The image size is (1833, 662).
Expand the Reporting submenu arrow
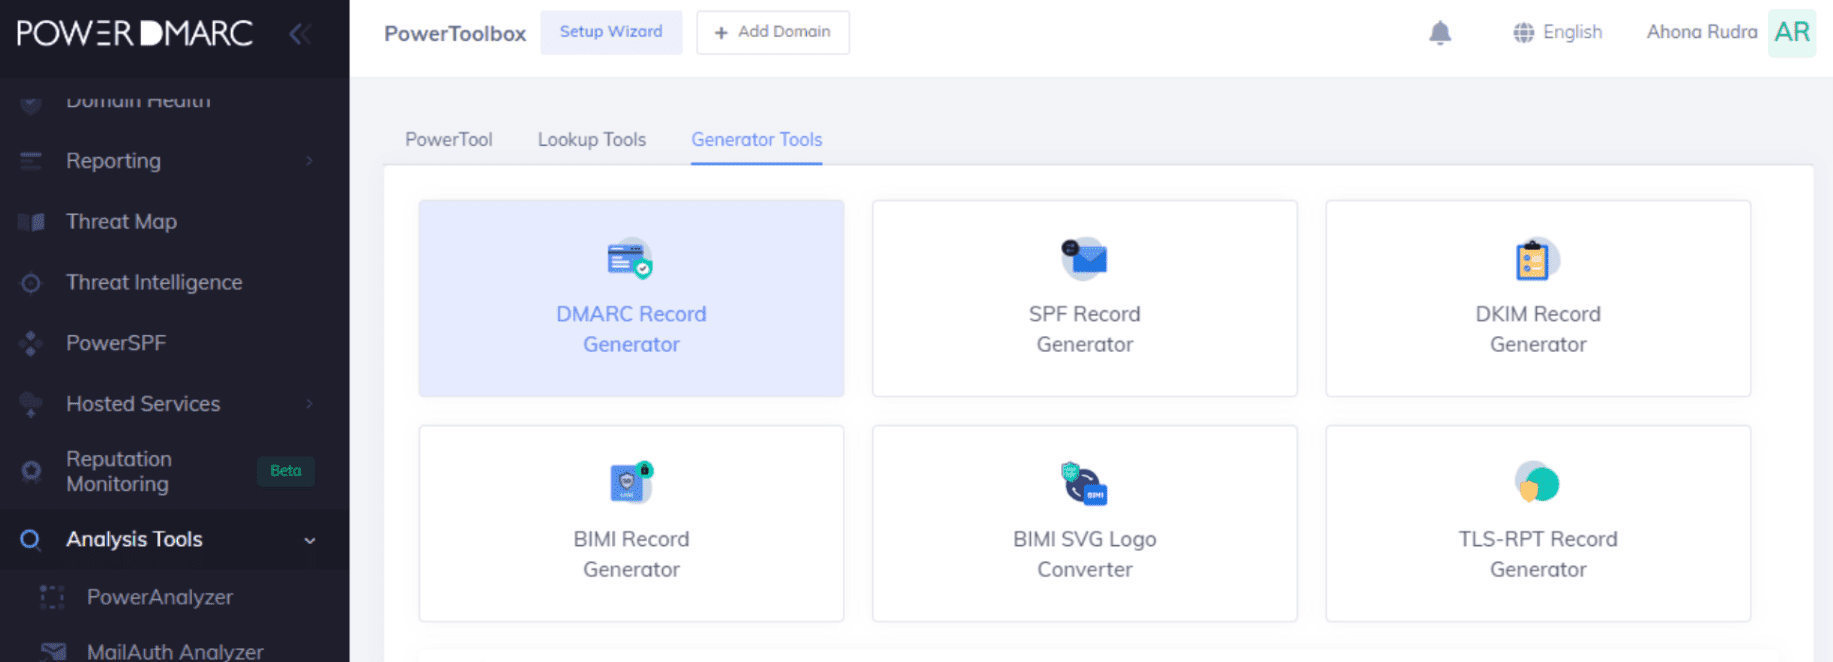[309, 161]
